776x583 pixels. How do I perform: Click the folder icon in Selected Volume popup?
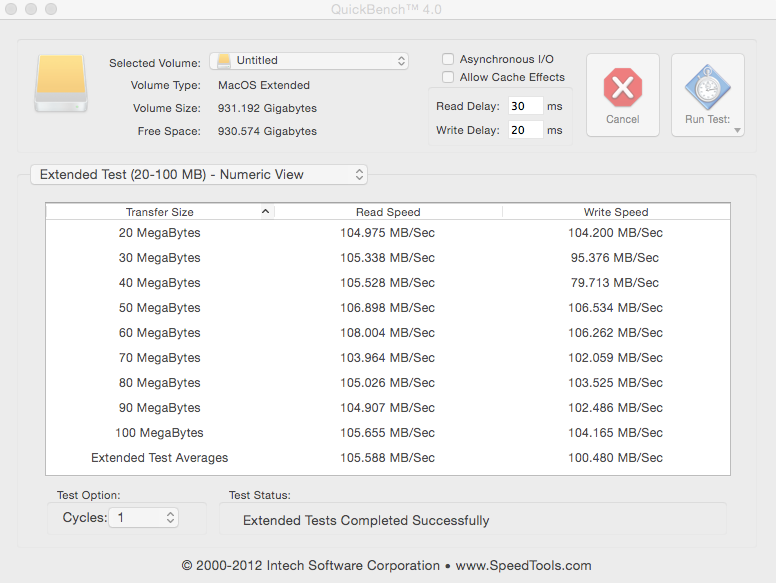click(224, 61)
